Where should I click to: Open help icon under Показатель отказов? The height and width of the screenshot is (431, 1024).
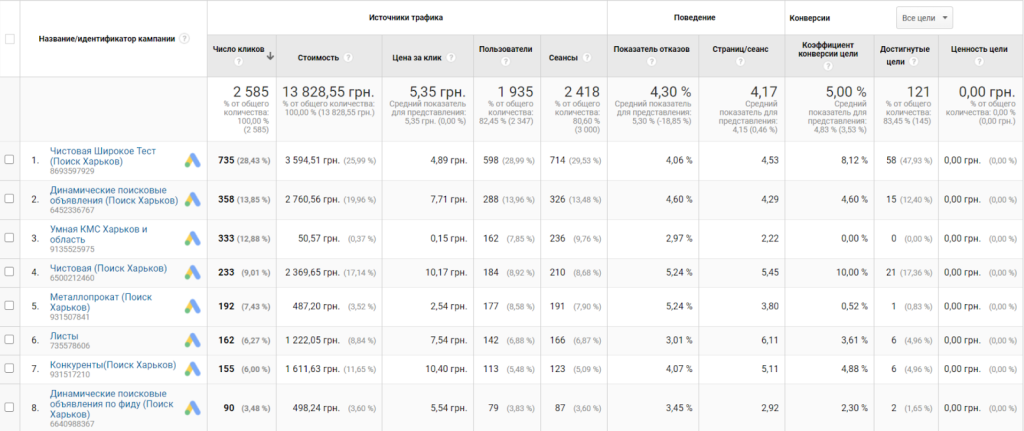click(x=651, y=62)
